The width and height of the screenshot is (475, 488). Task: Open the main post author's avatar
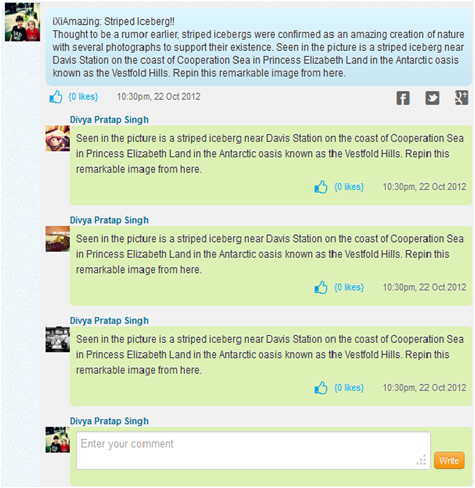tap(23, 22)
